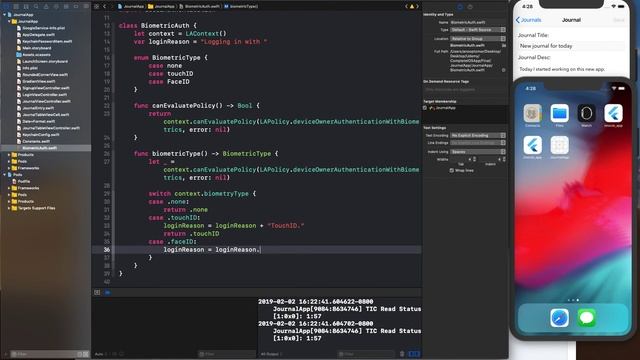The image size is (640, 360).
Task: Tap the page indicator dots on simulator home
Action: pyautogui.click(x=573, y=300)
